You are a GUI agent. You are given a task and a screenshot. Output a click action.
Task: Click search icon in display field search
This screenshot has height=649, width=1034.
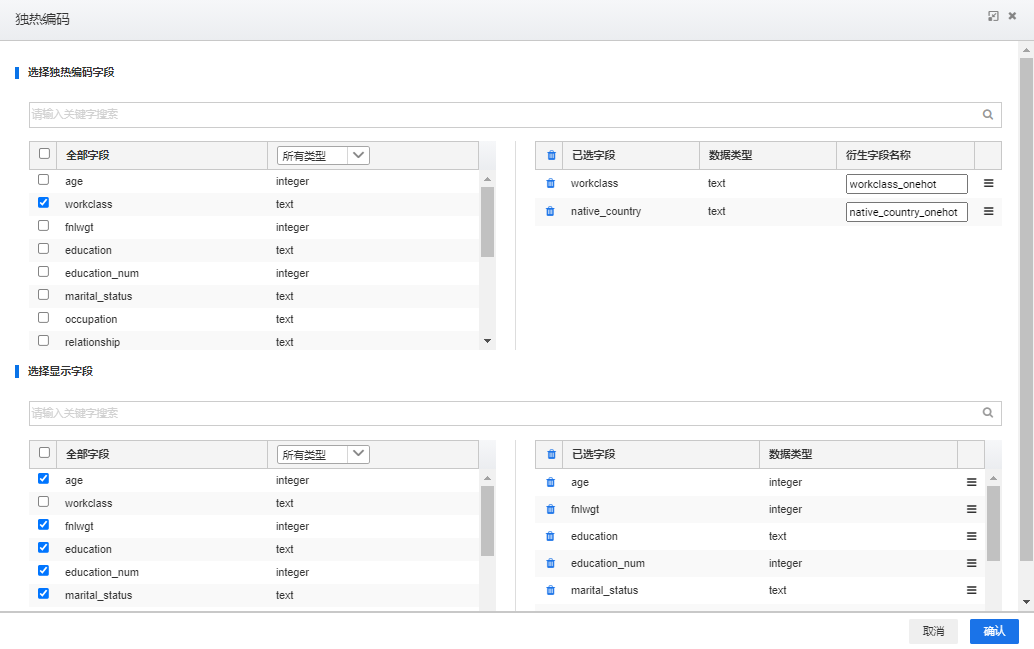[988, 413]
